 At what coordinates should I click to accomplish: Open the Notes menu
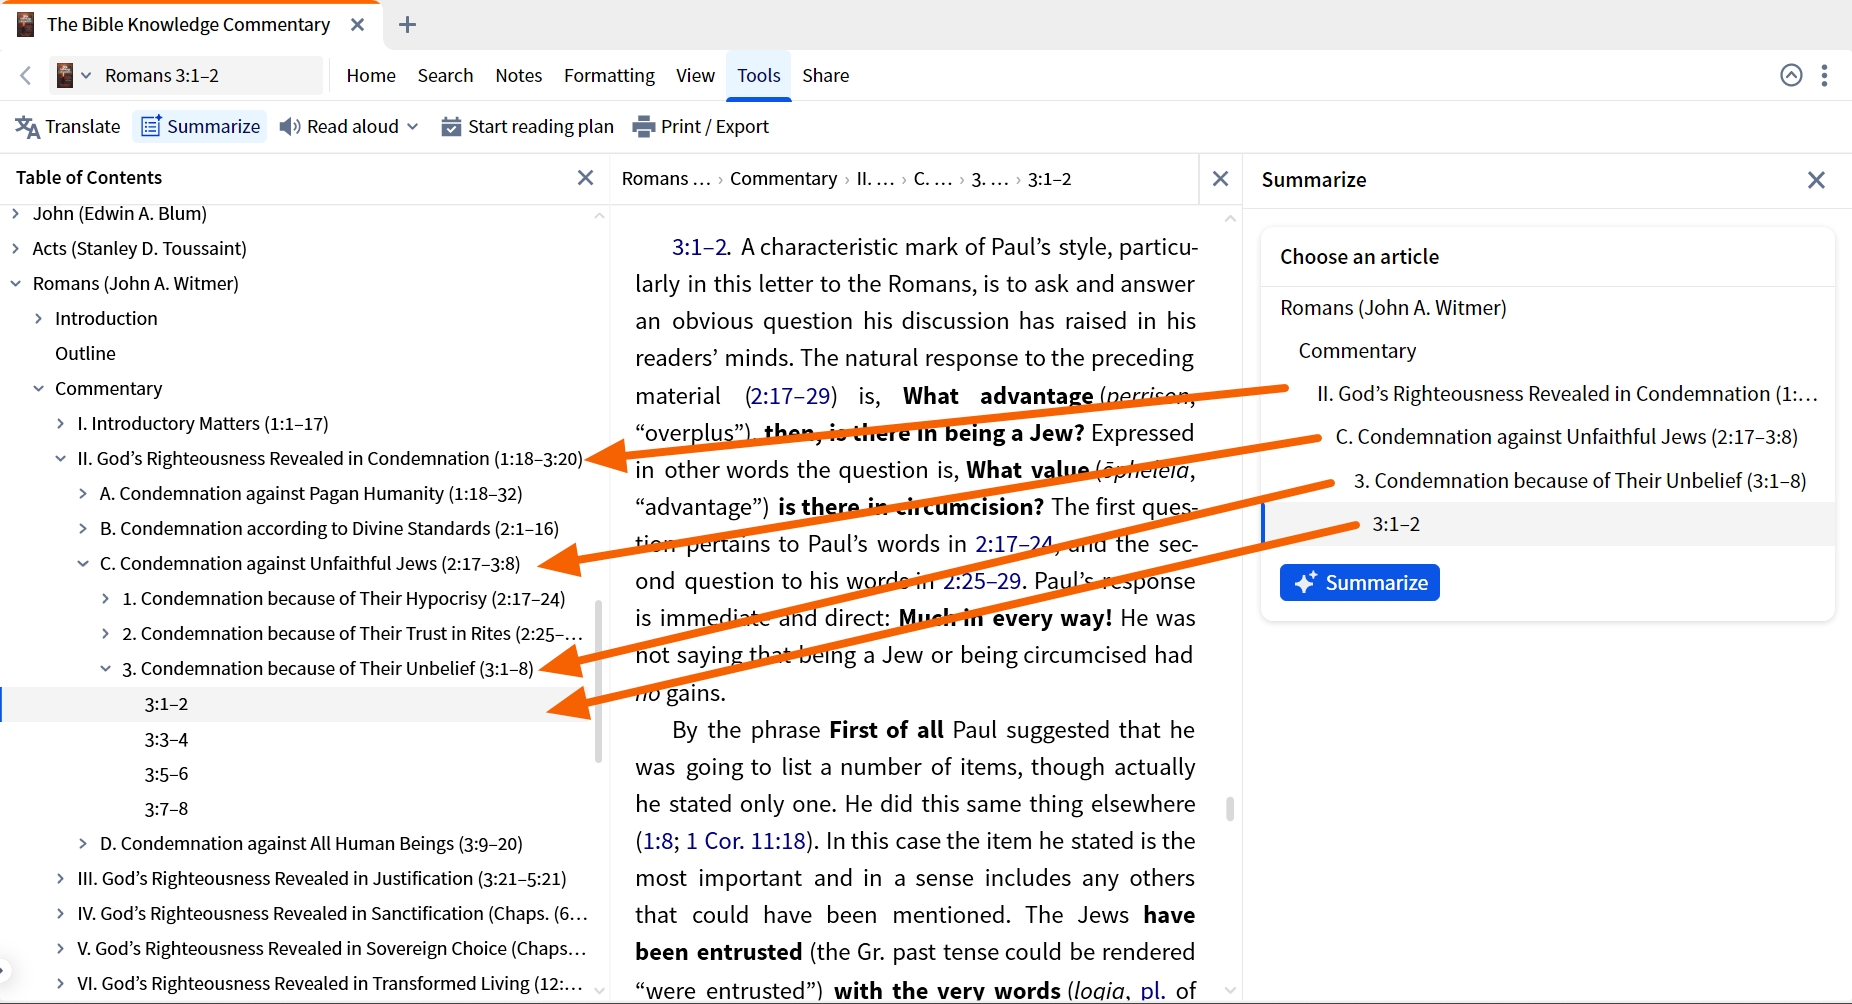(518, 75)
